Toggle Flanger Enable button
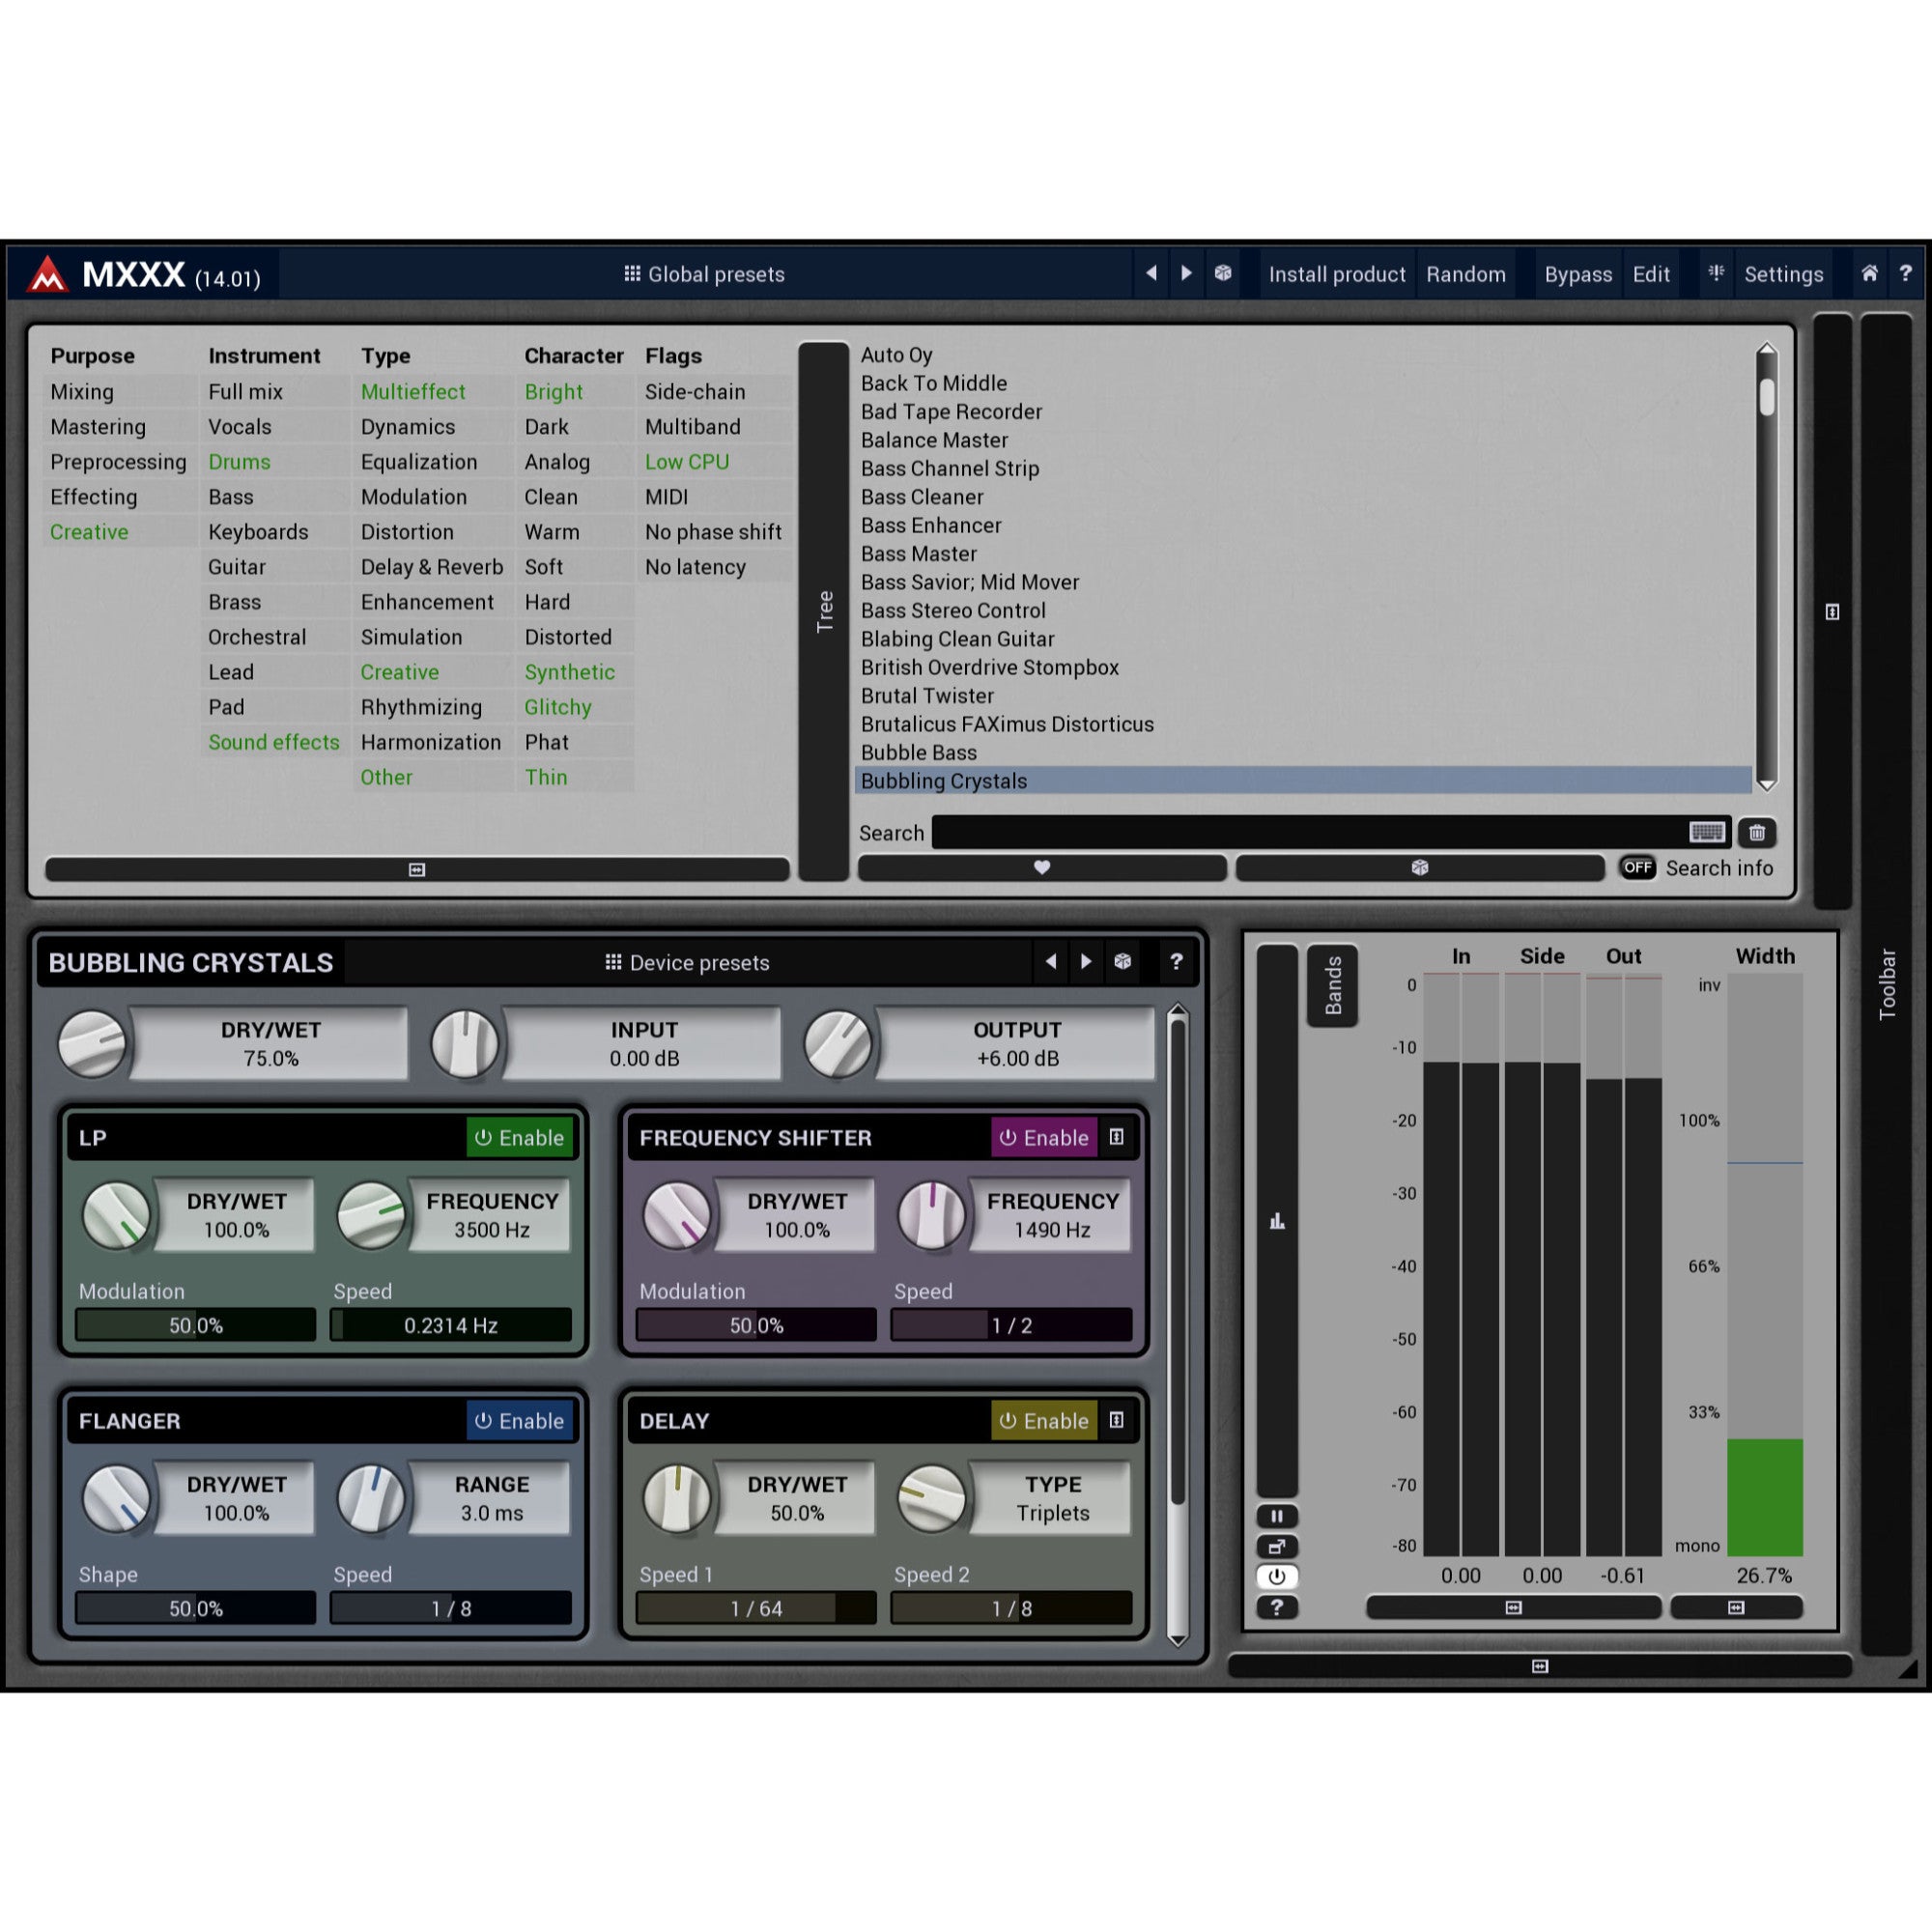1932x1932 pixels. point(520,1421)
